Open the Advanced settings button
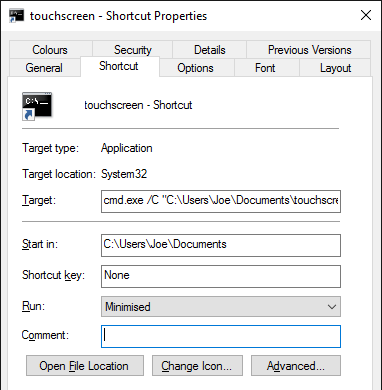Viewport: 382px width, 390px height. (296, 366)
